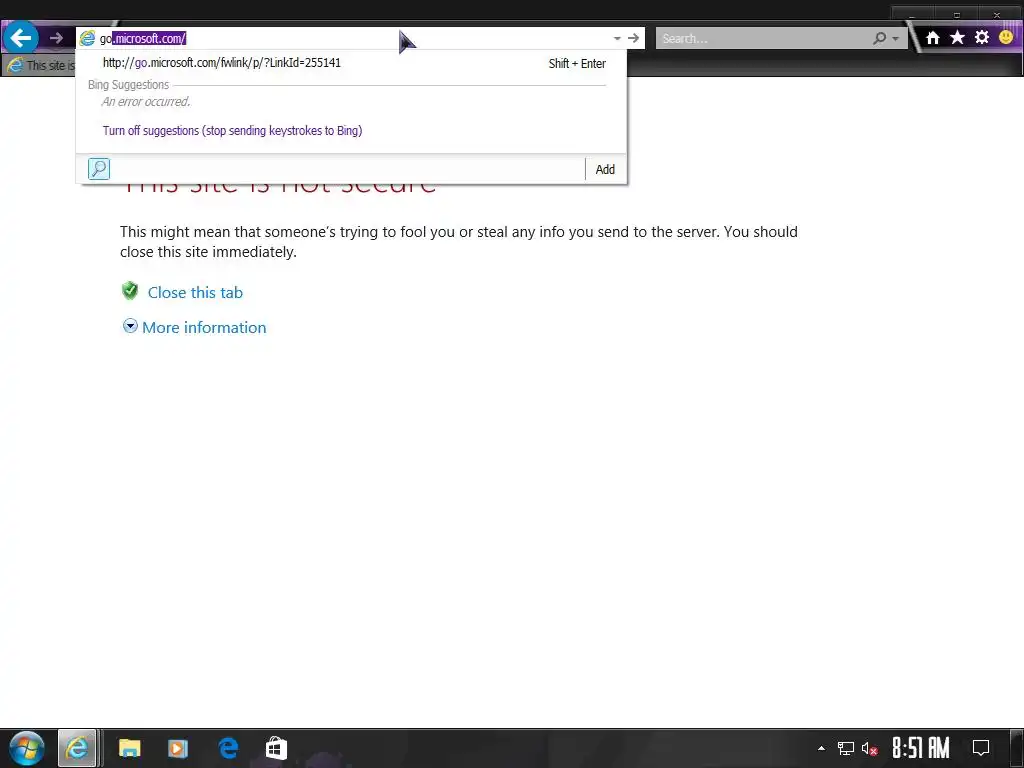Click the 8:51 AM clock
This screenshot has height=768, width=1024.
pos(921,748)
